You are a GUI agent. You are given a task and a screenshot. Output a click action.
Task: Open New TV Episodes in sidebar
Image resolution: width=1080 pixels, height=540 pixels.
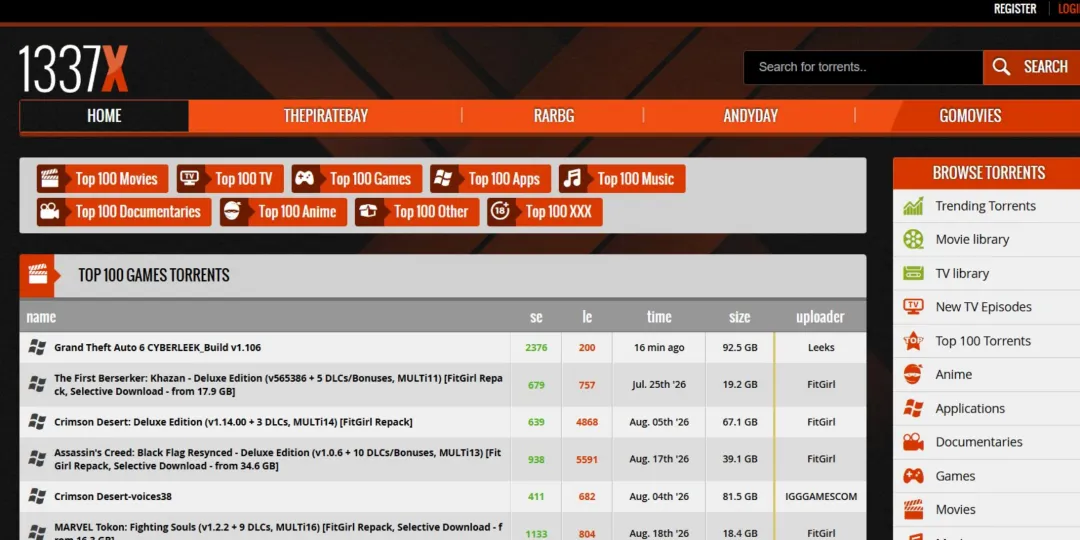[986, 307]
